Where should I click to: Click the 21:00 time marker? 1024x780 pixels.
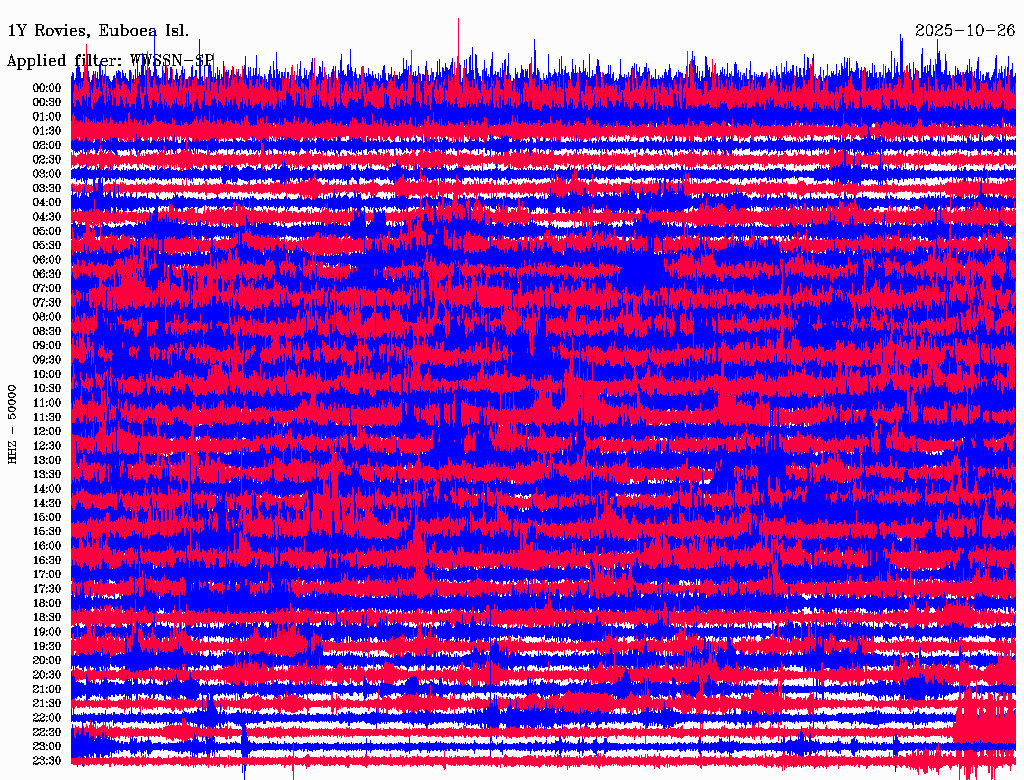47,689
